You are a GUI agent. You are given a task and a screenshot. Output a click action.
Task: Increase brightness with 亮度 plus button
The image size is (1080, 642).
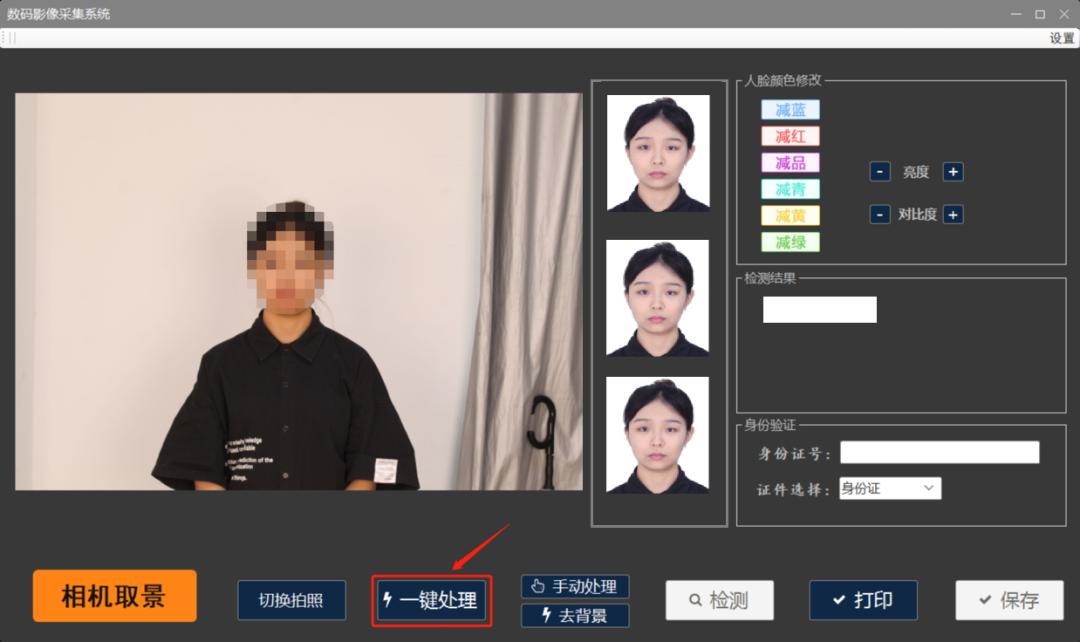coord(953,172)
